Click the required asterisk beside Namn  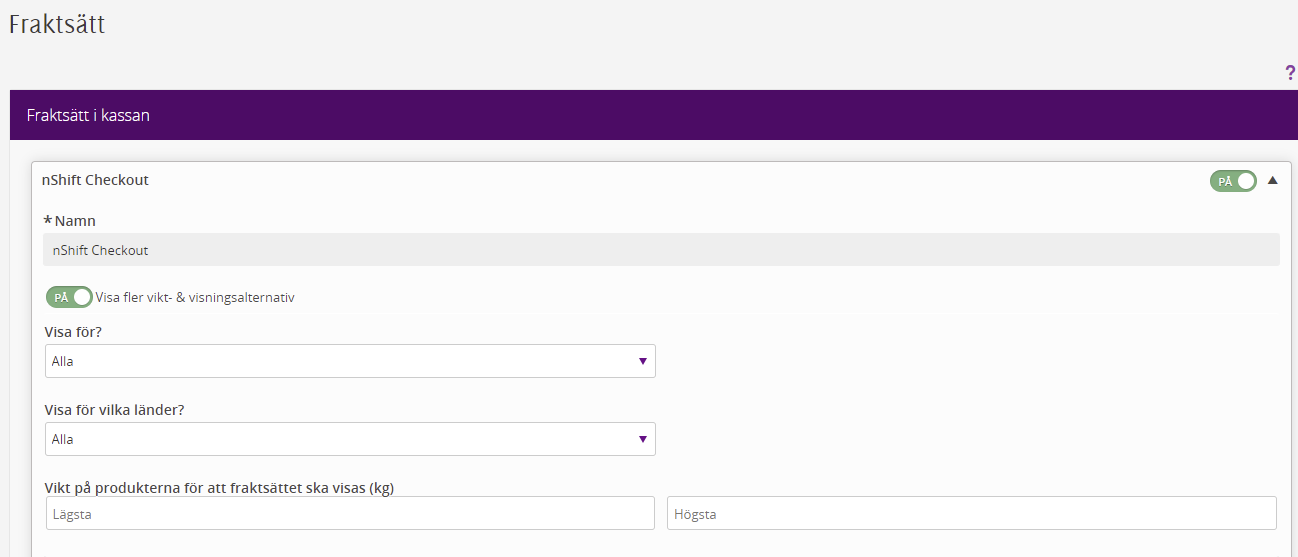(47, 220)
